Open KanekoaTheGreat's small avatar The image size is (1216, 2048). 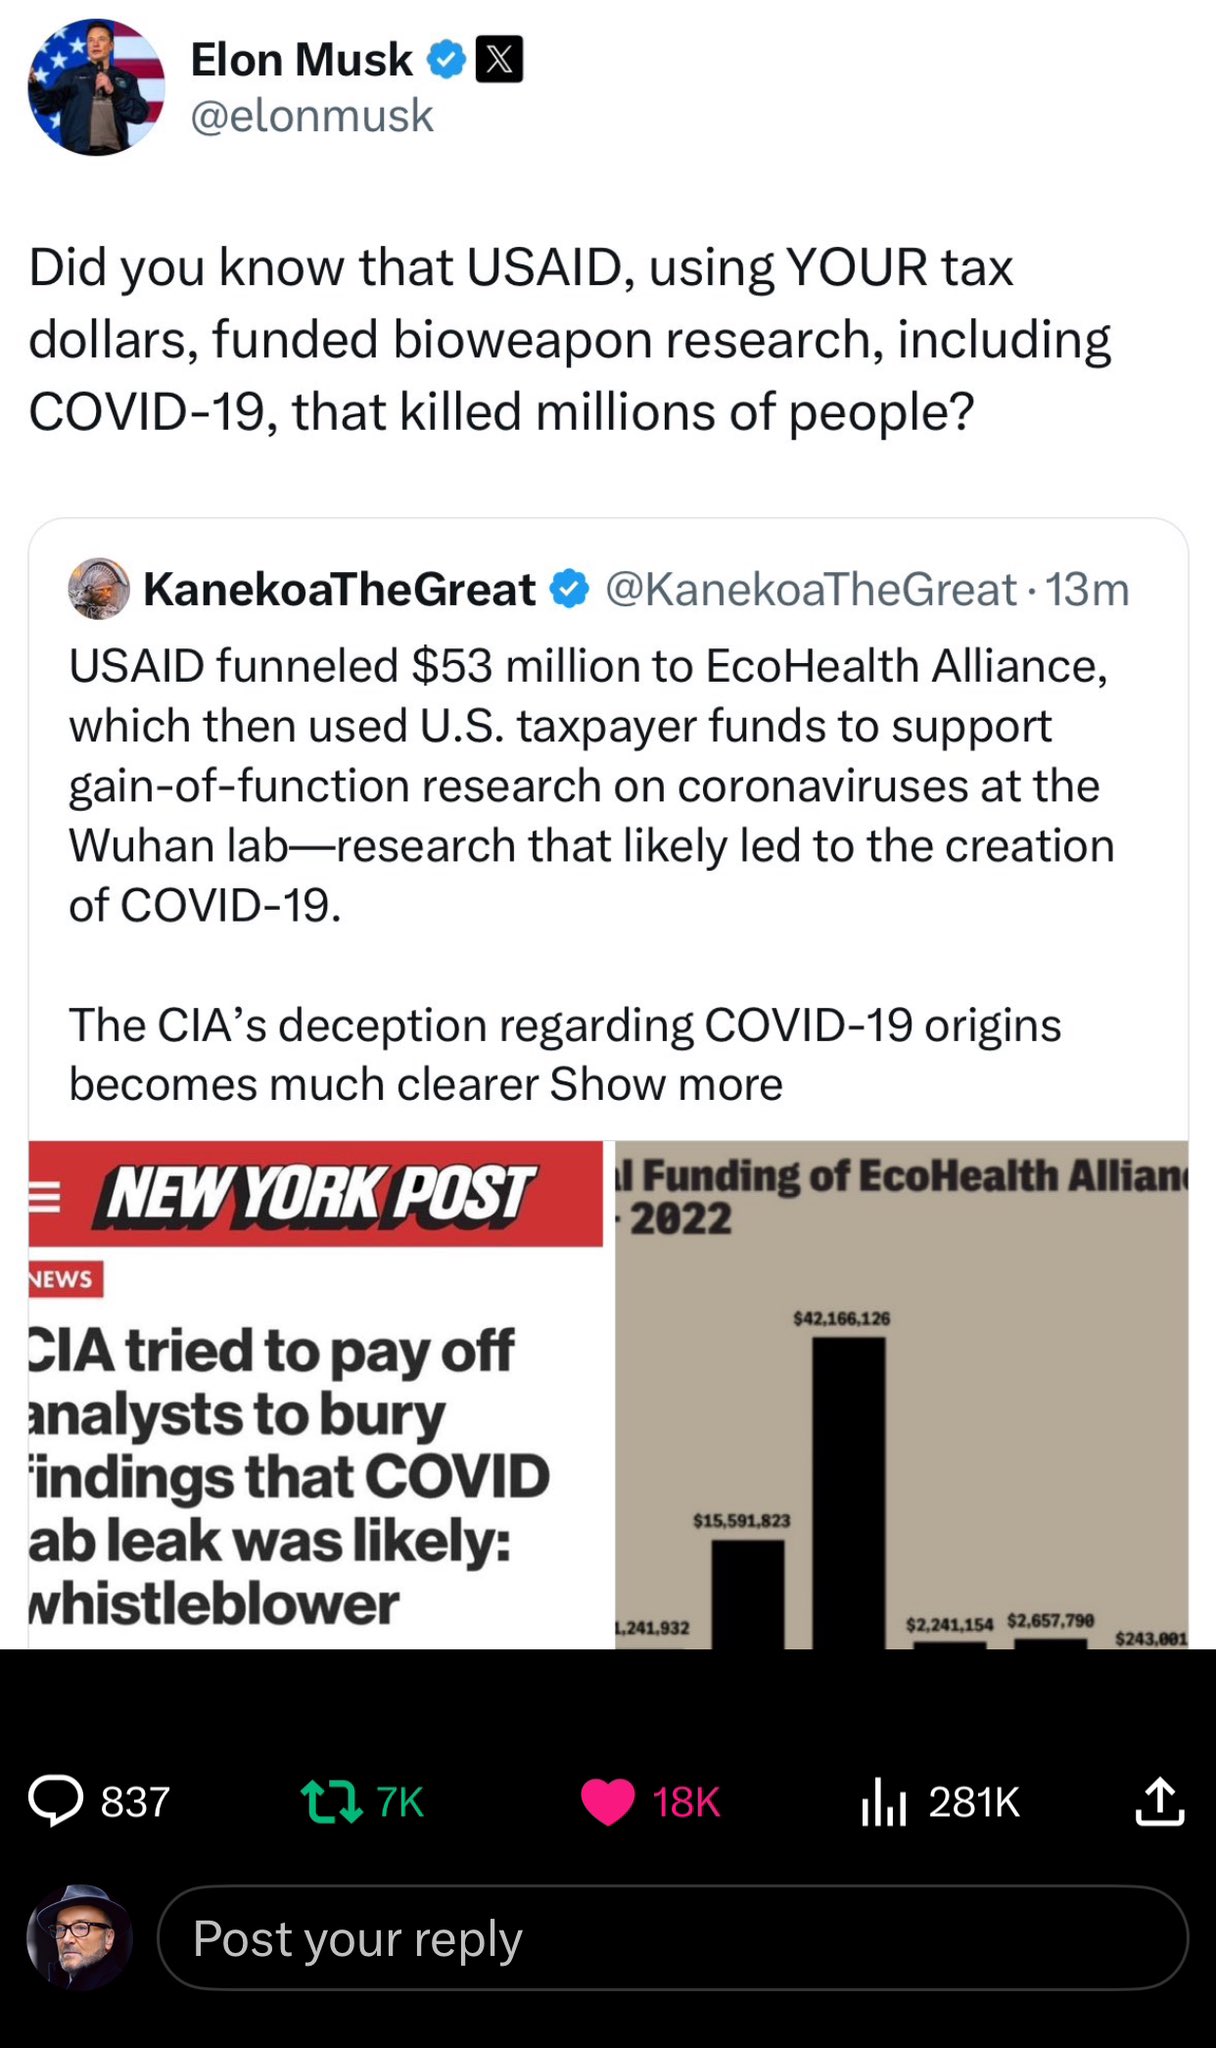pyautogui.click(x=99, y=589)
